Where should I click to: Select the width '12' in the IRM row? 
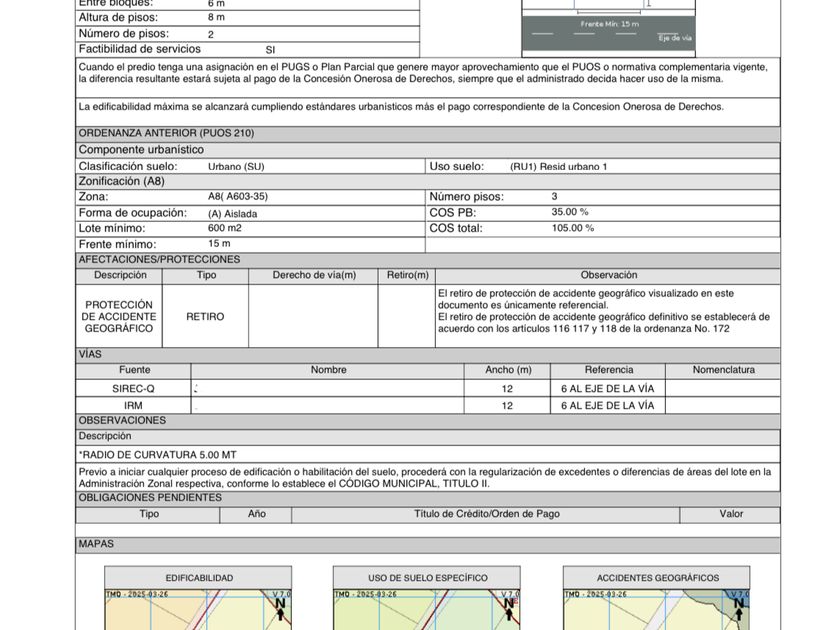[507, 406]
